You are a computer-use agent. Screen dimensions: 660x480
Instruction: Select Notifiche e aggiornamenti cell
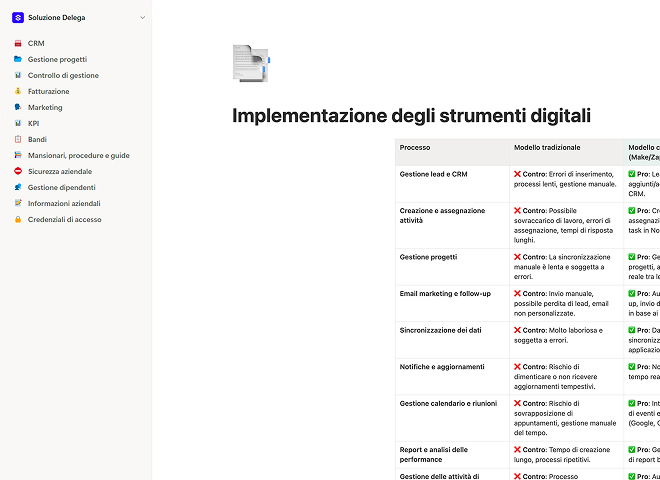(x=452, y=376)
